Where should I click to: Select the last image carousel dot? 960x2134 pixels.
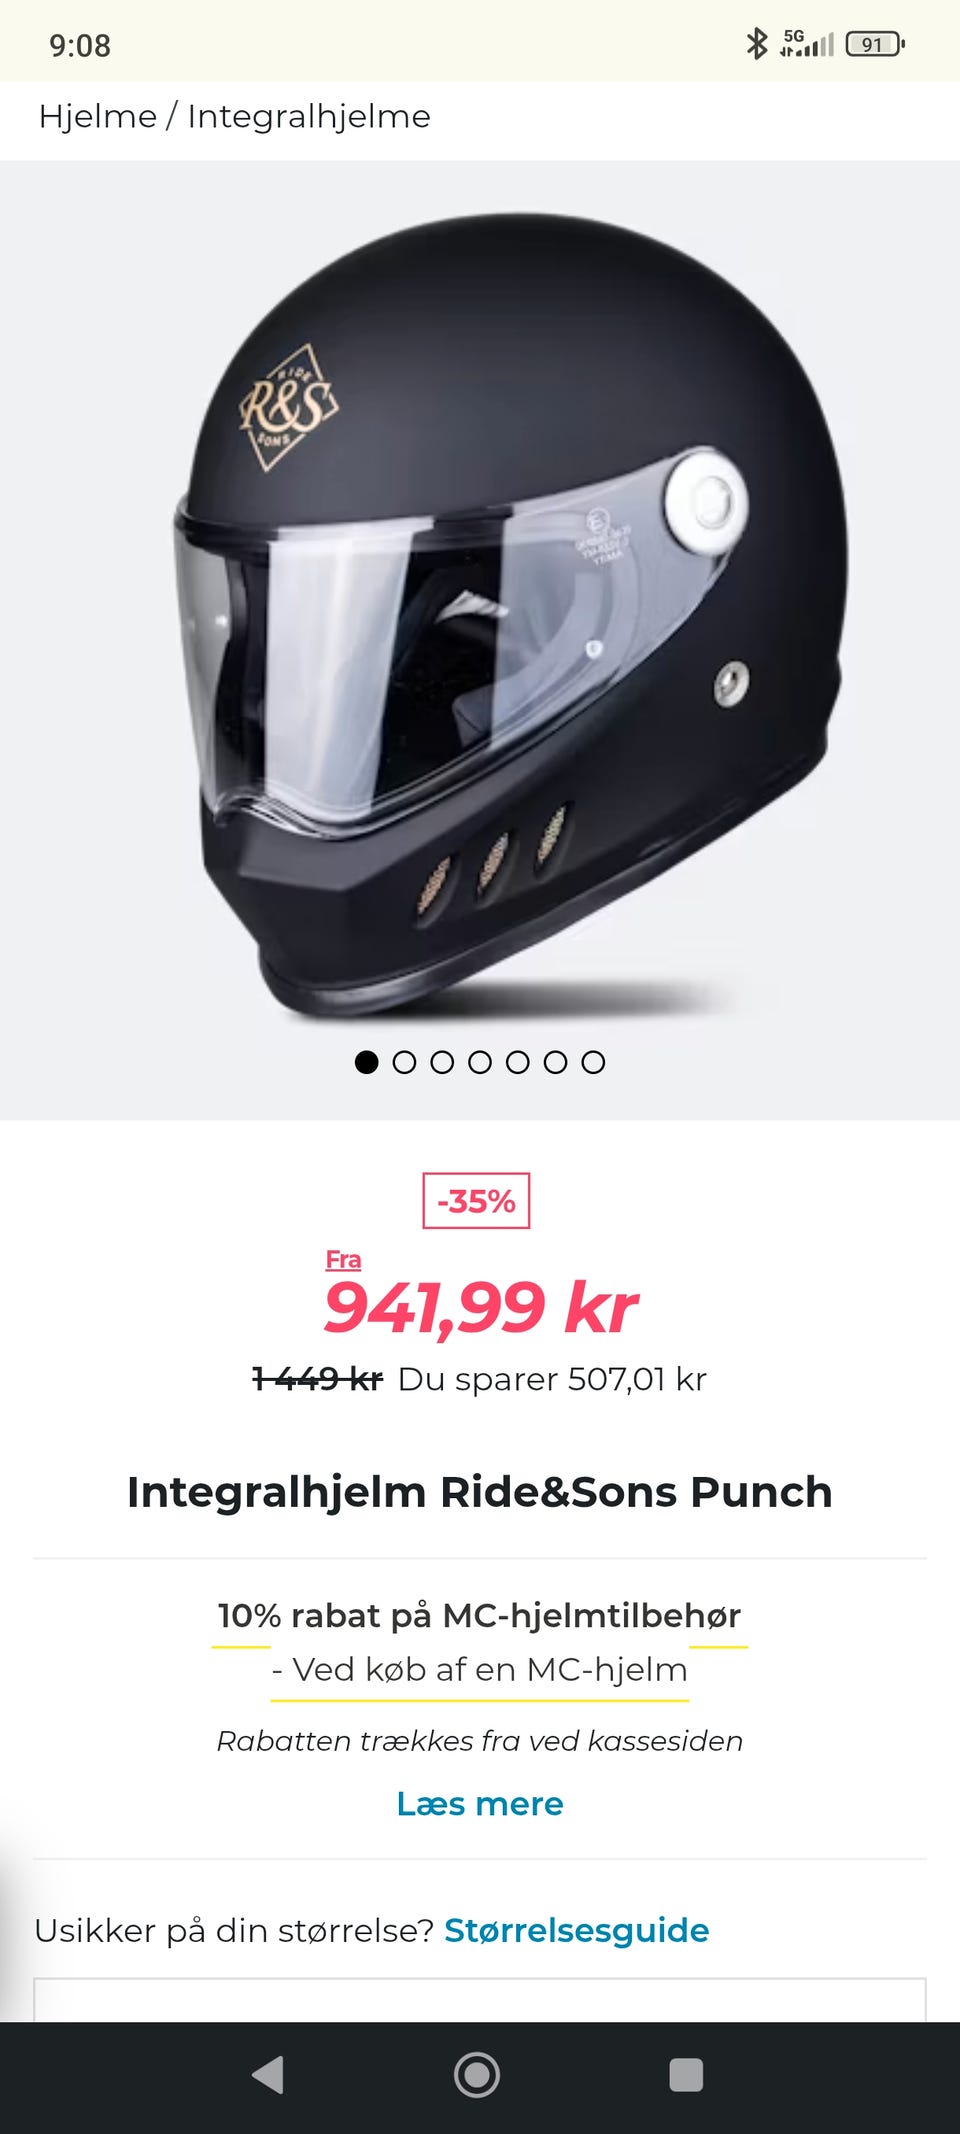pyautogui.click(x=593, y=1062)
